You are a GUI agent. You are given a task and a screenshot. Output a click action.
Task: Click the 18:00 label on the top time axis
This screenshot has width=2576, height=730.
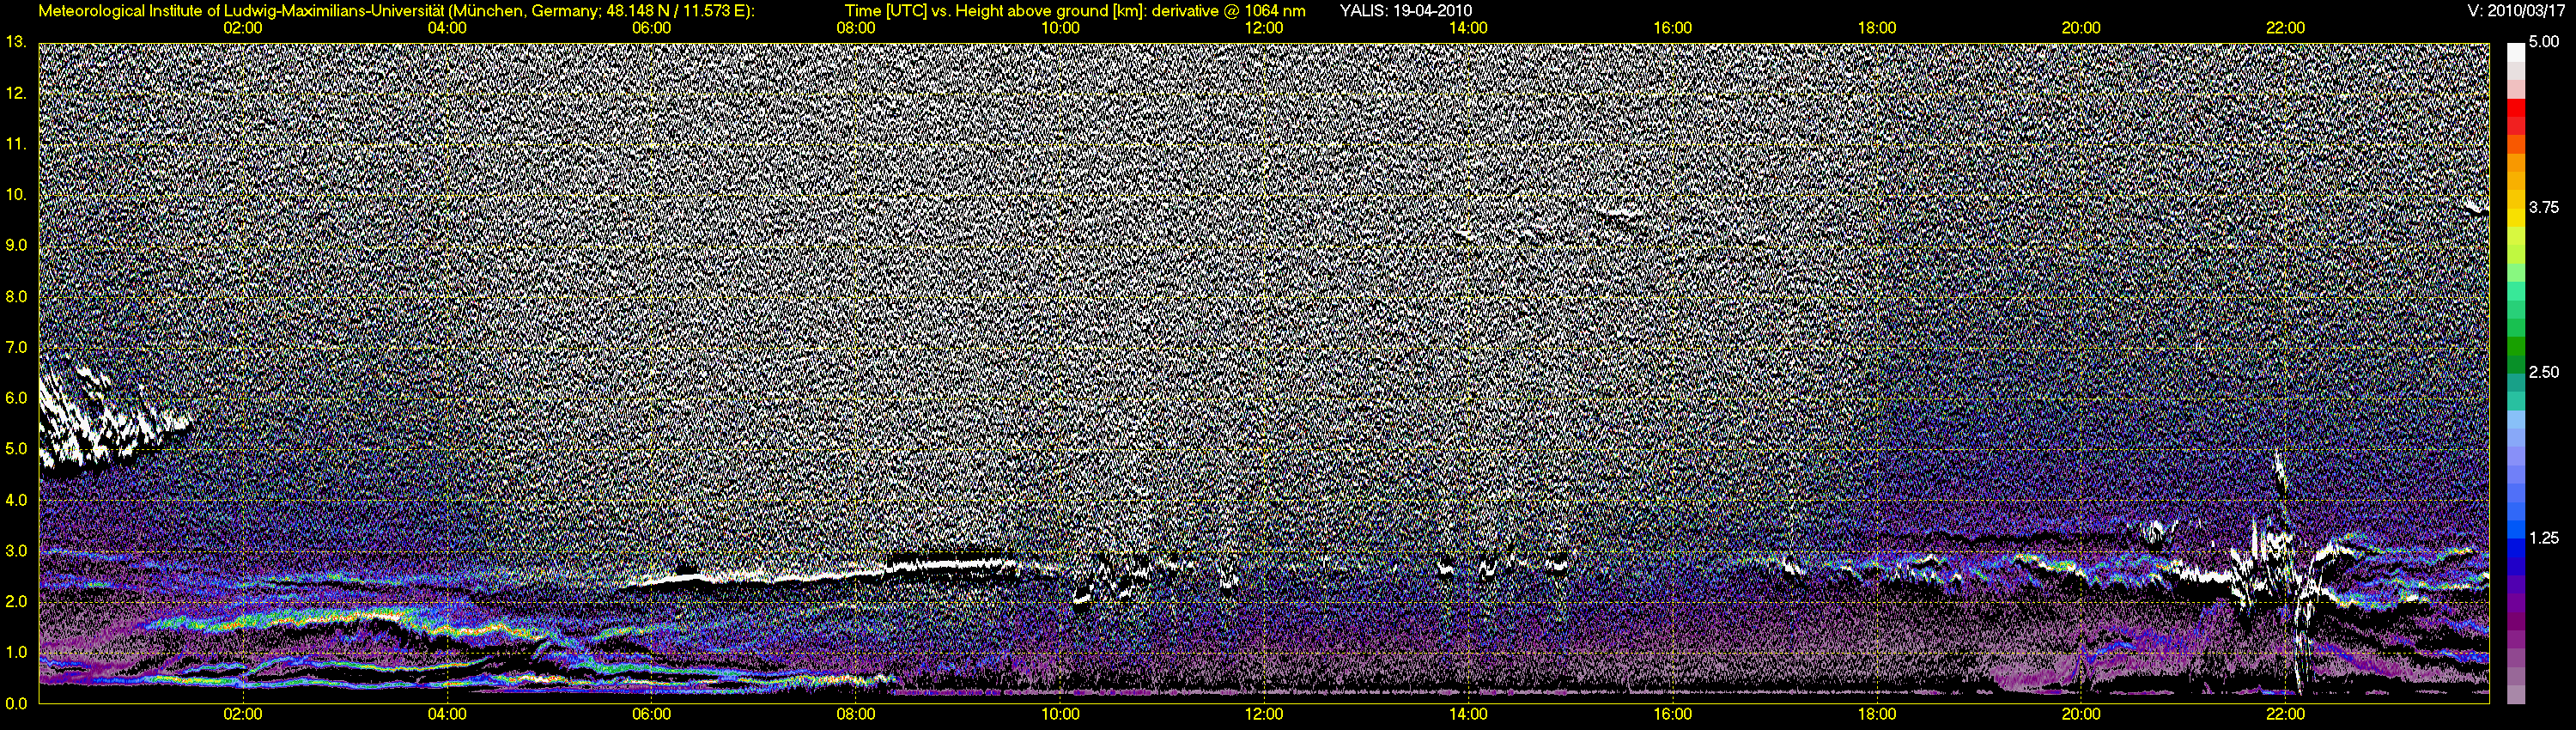1877,28
